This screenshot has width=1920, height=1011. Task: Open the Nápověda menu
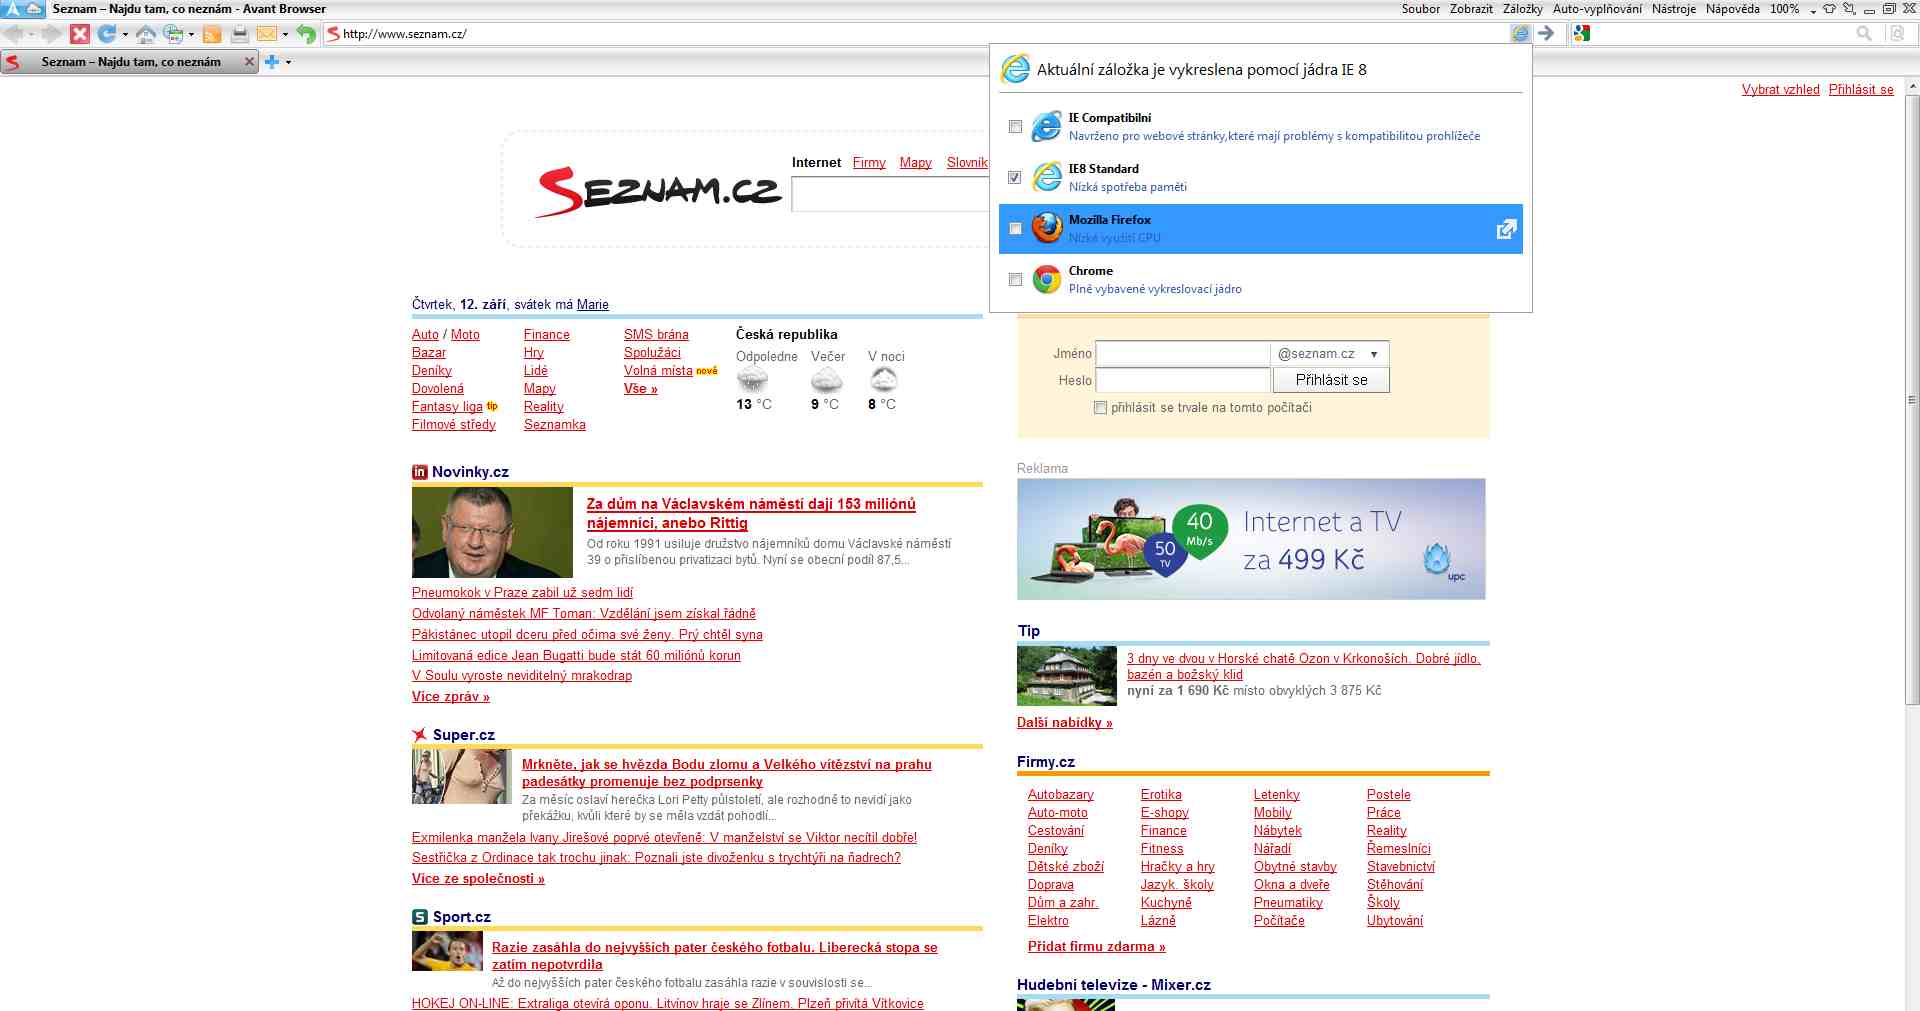pos(1732,9)
